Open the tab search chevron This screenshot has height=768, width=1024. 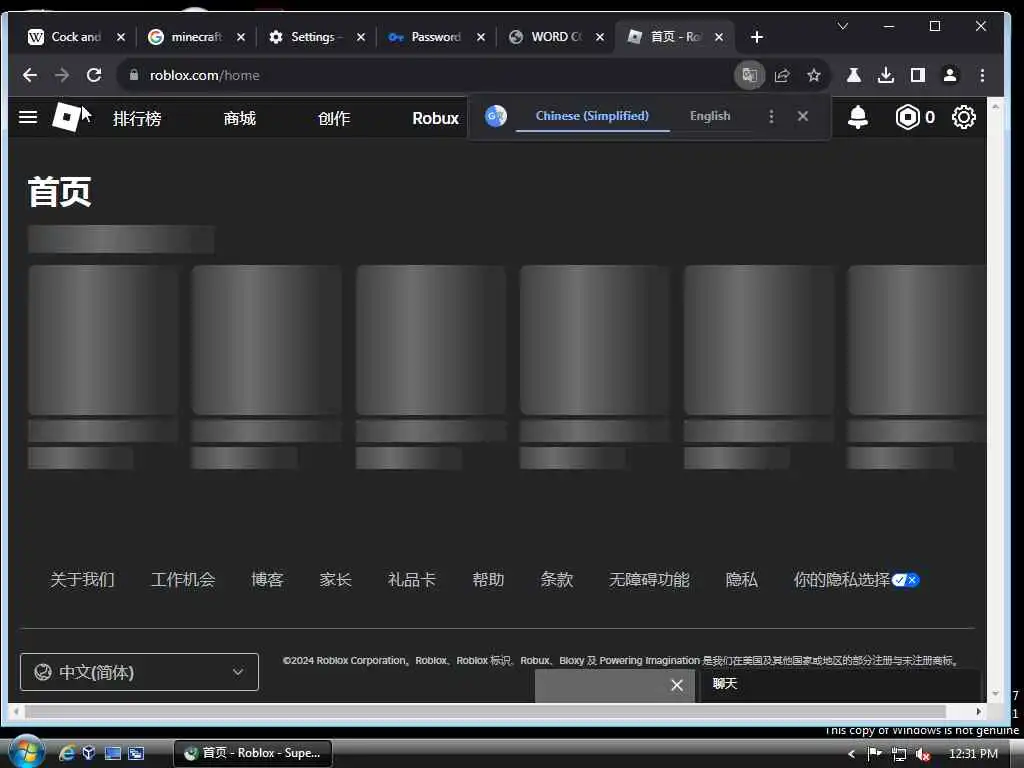click(842, 26)
